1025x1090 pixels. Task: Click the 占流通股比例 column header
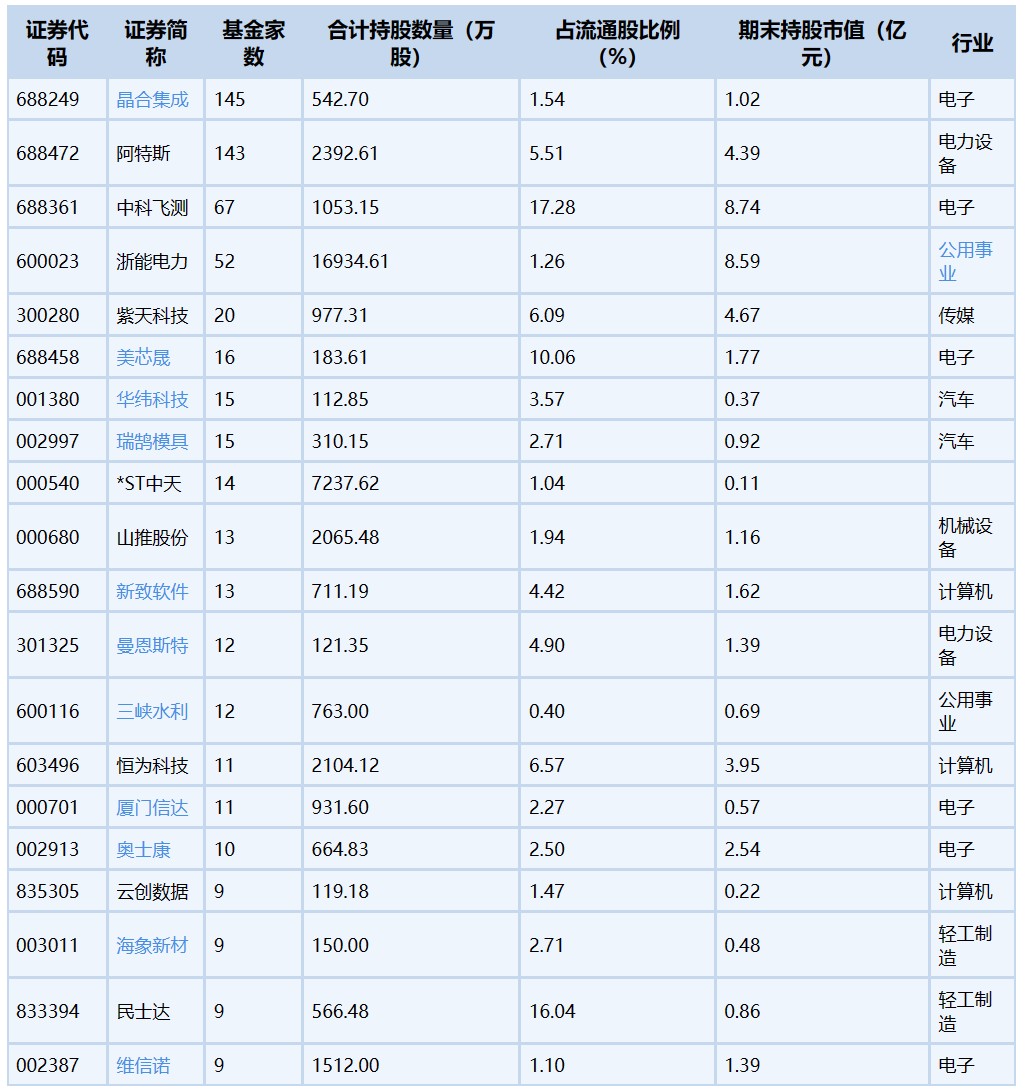(x=618, y=43)
